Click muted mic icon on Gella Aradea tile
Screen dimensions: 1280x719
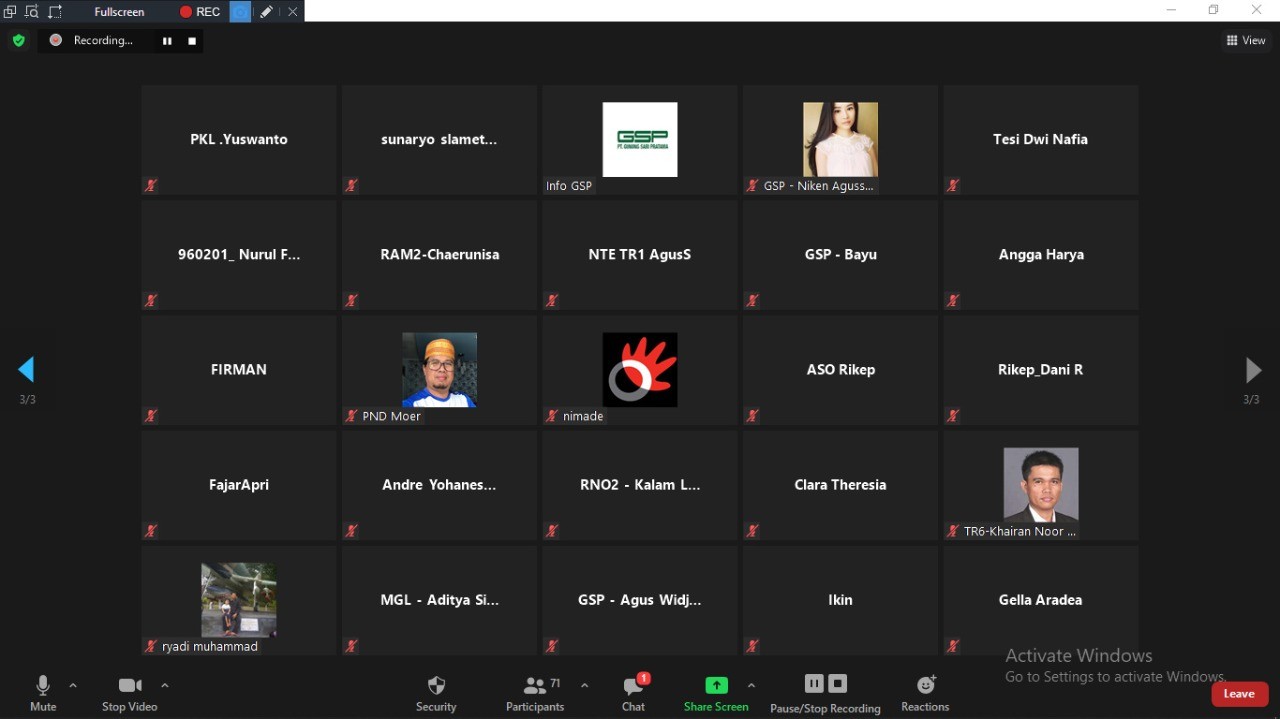coord(953,646)
